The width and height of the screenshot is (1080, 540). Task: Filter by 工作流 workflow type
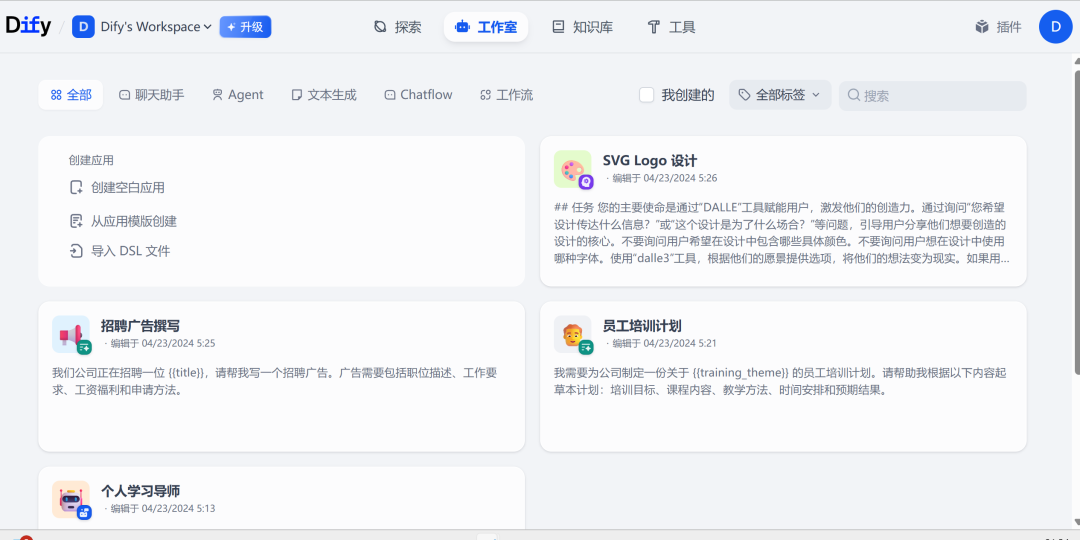pyautogui.click(x=506, y=95)
